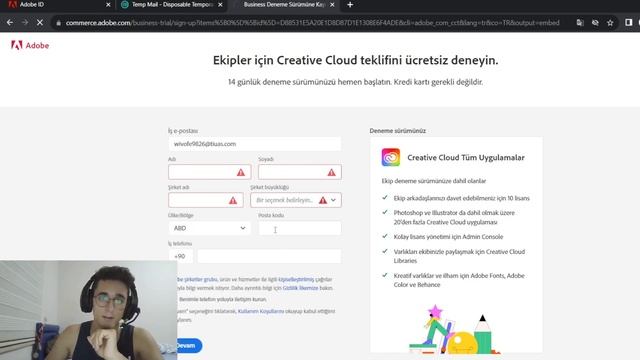Close the Adobe ID tab
Viewport: 640px width, 360px height.
tap(108, 5)
